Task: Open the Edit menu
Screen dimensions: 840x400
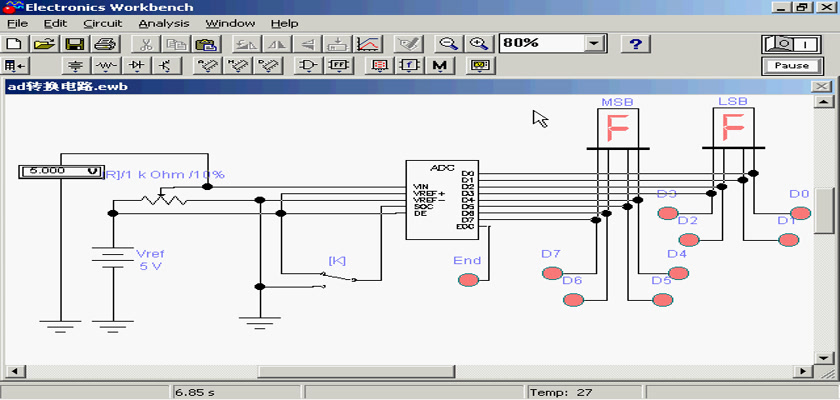Action: (x=55, y=24)
